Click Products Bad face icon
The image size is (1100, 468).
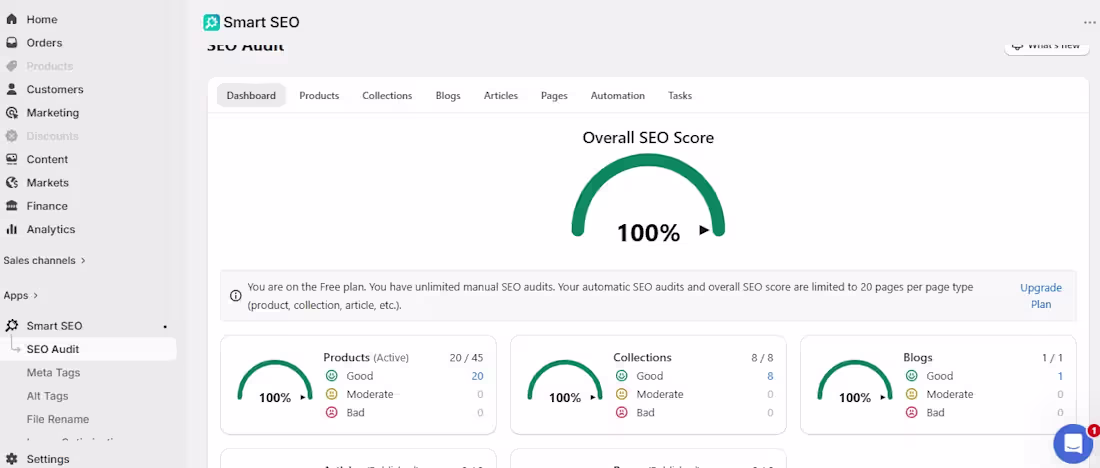click(332, 413)
